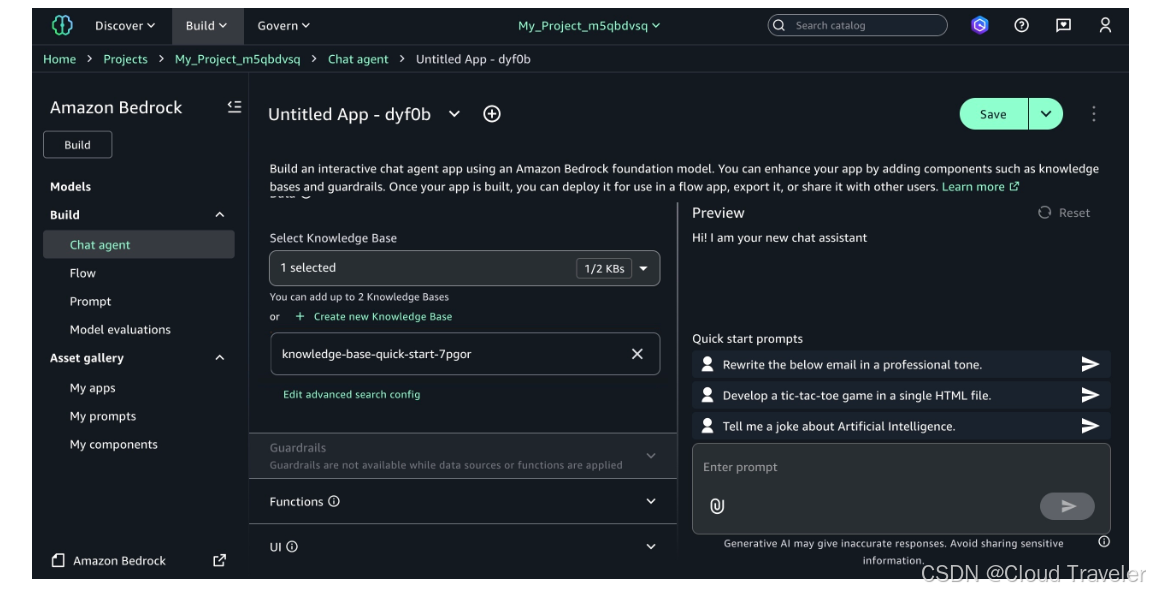Open the Govern dropdown menu
Viewport: 1150px width, 594px height.
(283, 26)
